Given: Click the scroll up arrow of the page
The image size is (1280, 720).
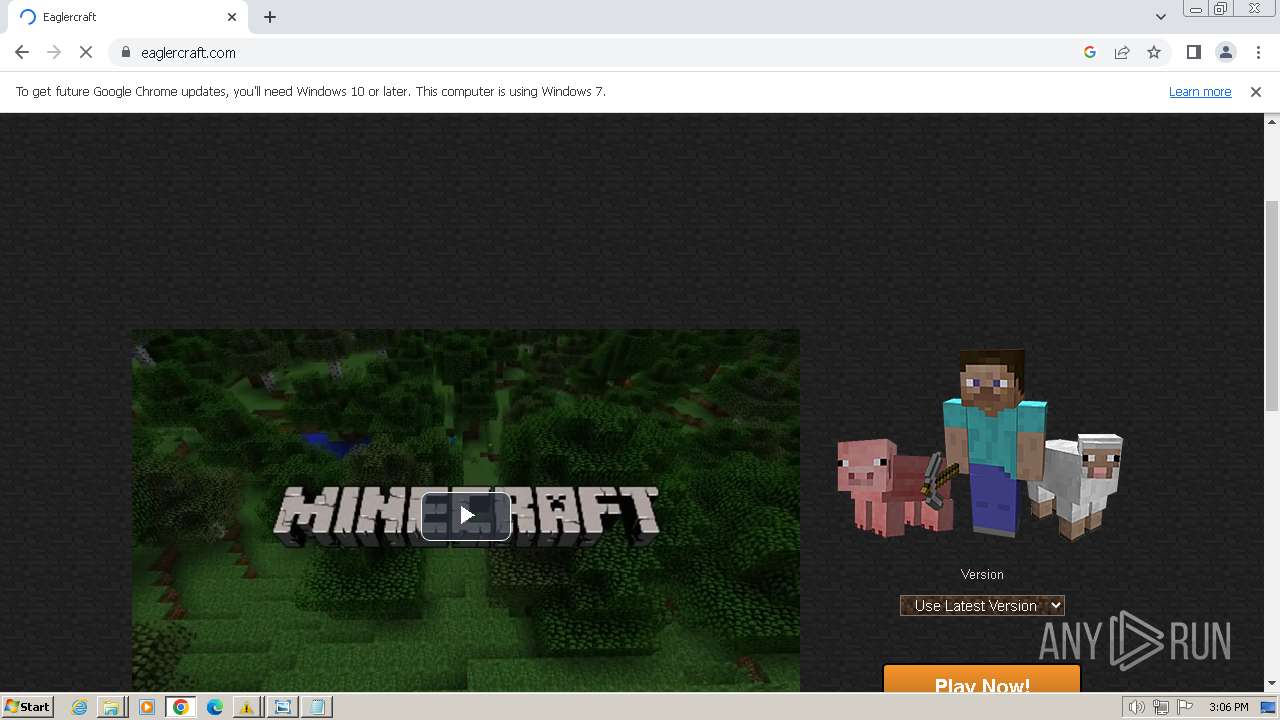Looking at the screenshot, I should [1272, 121].
